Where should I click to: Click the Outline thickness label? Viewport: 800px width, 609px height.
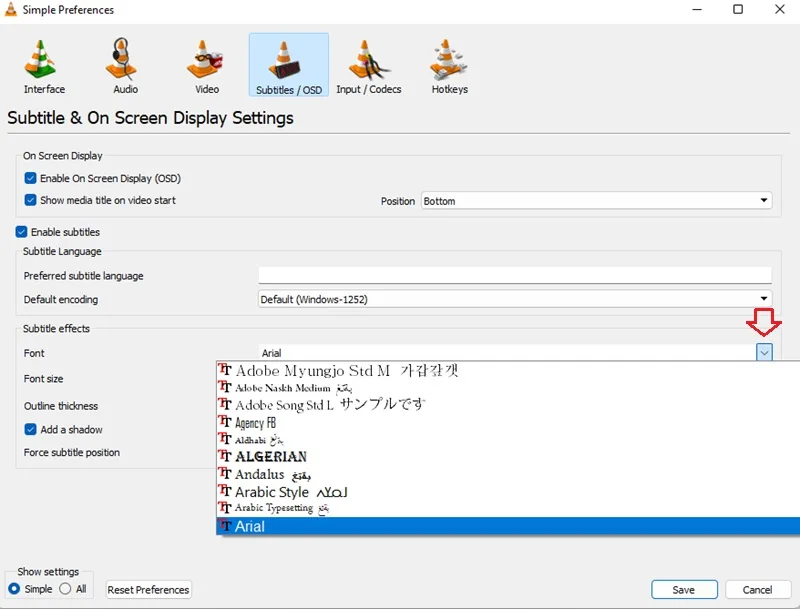pos(61,406)
